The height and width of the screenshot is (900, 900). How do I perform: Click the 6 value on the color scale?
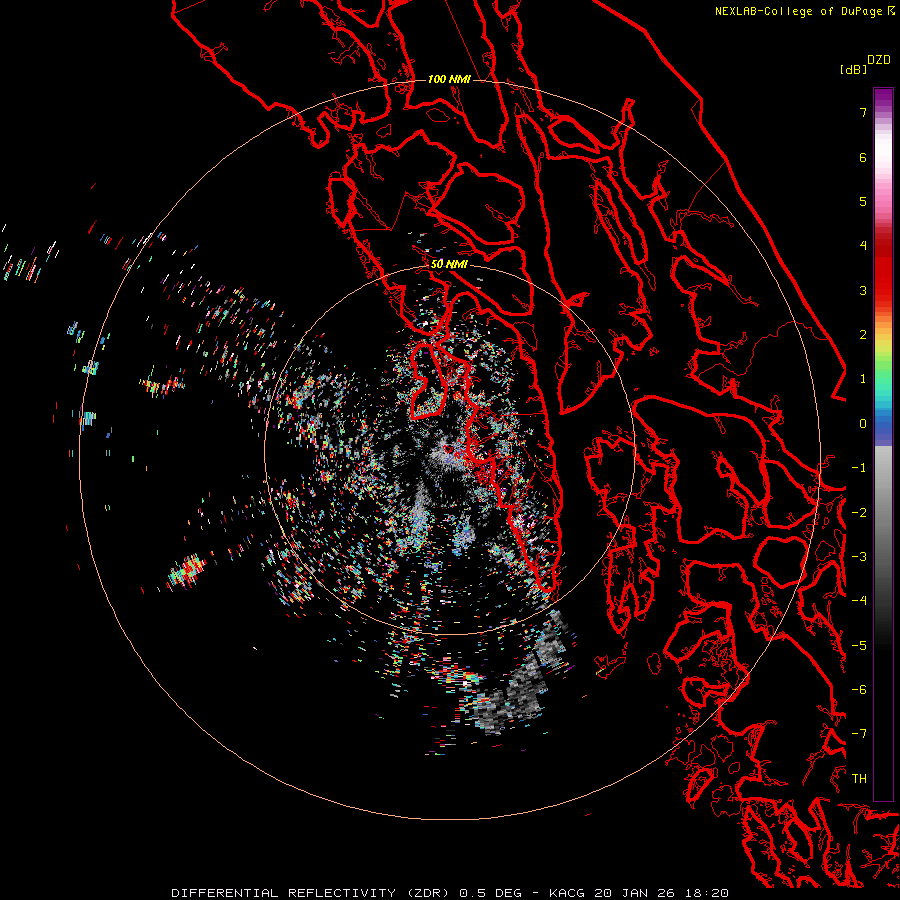(863, 157)
